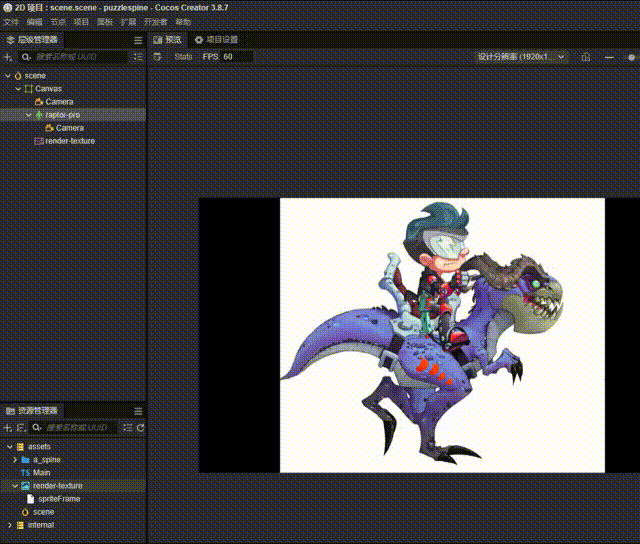Viewport: 640px width, 544px height.
Task: Select the internal folder
Action: [x=73, y=525]
